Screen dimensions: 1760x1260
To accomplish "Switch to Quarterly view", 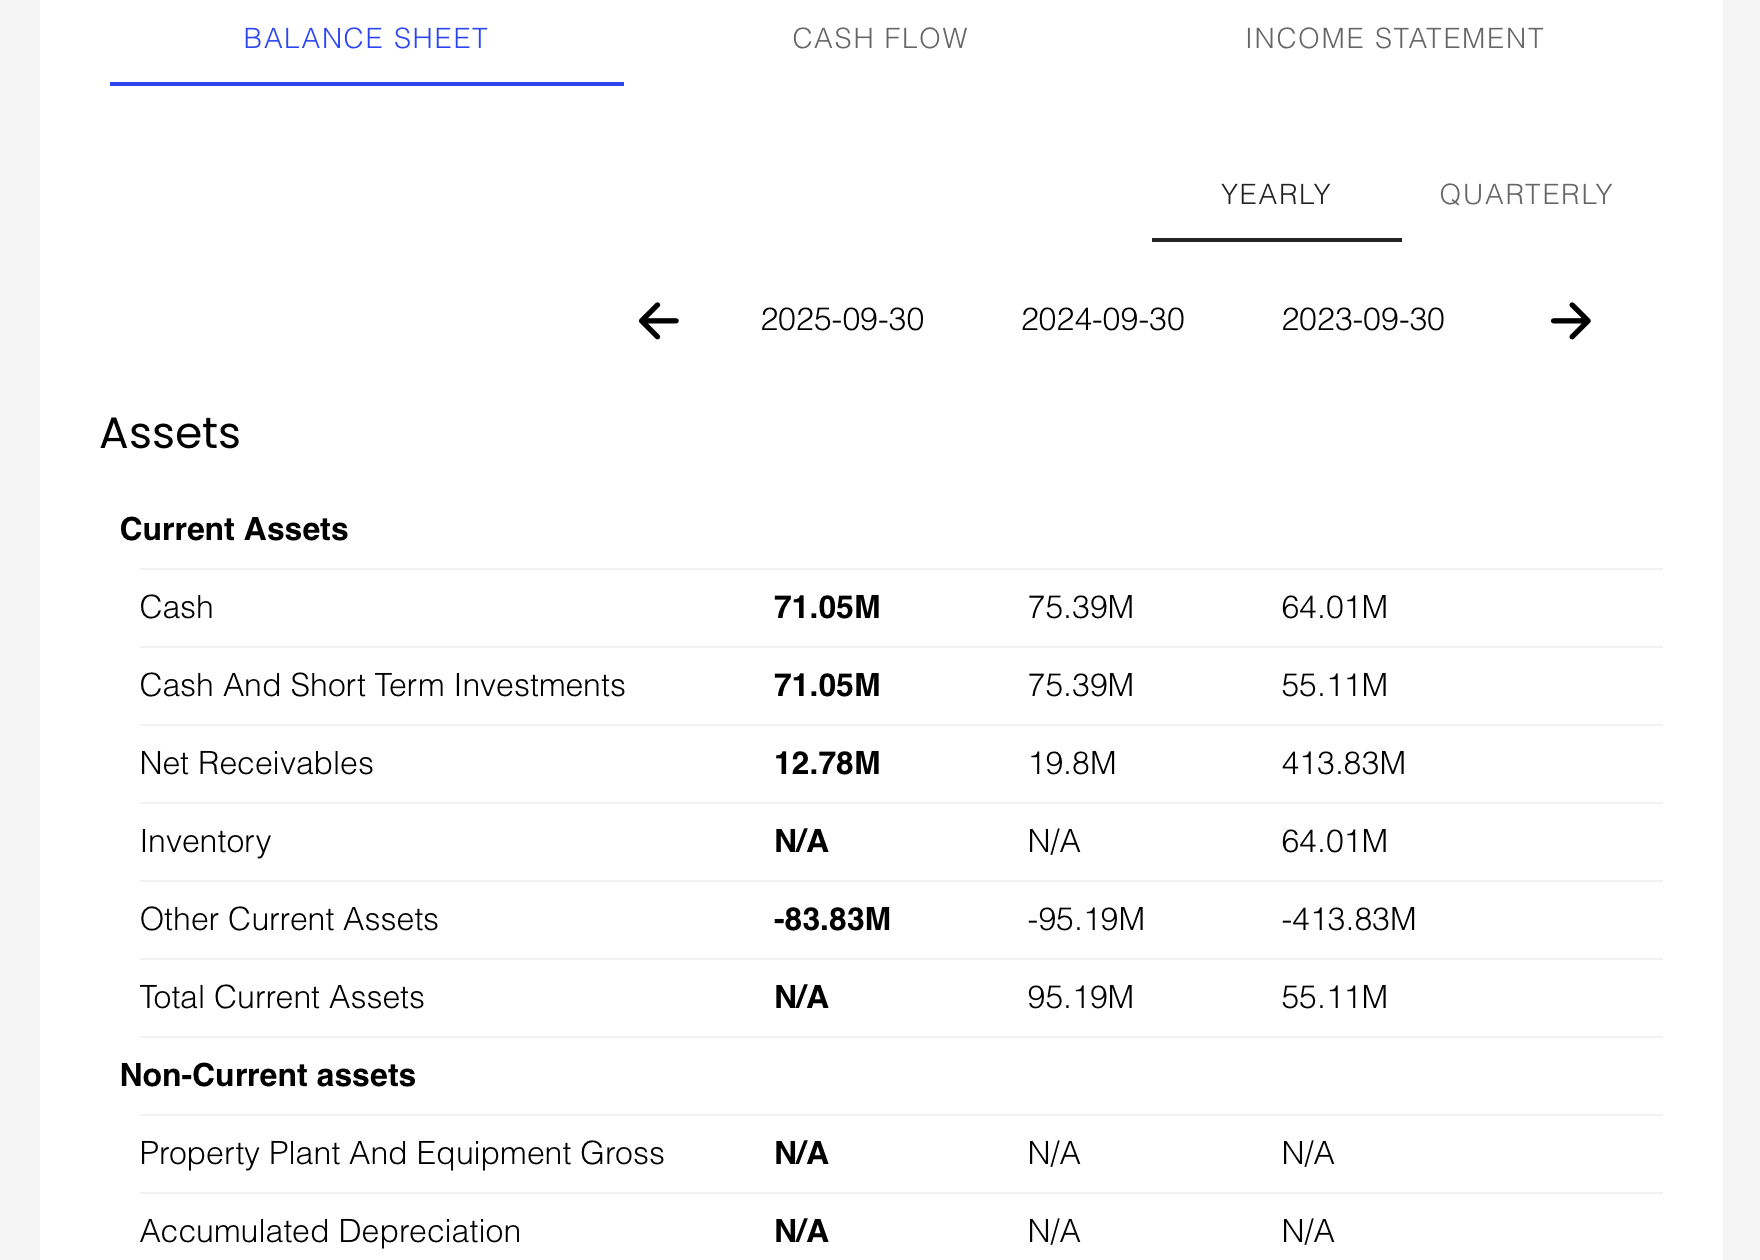I will pos(1524,194).
